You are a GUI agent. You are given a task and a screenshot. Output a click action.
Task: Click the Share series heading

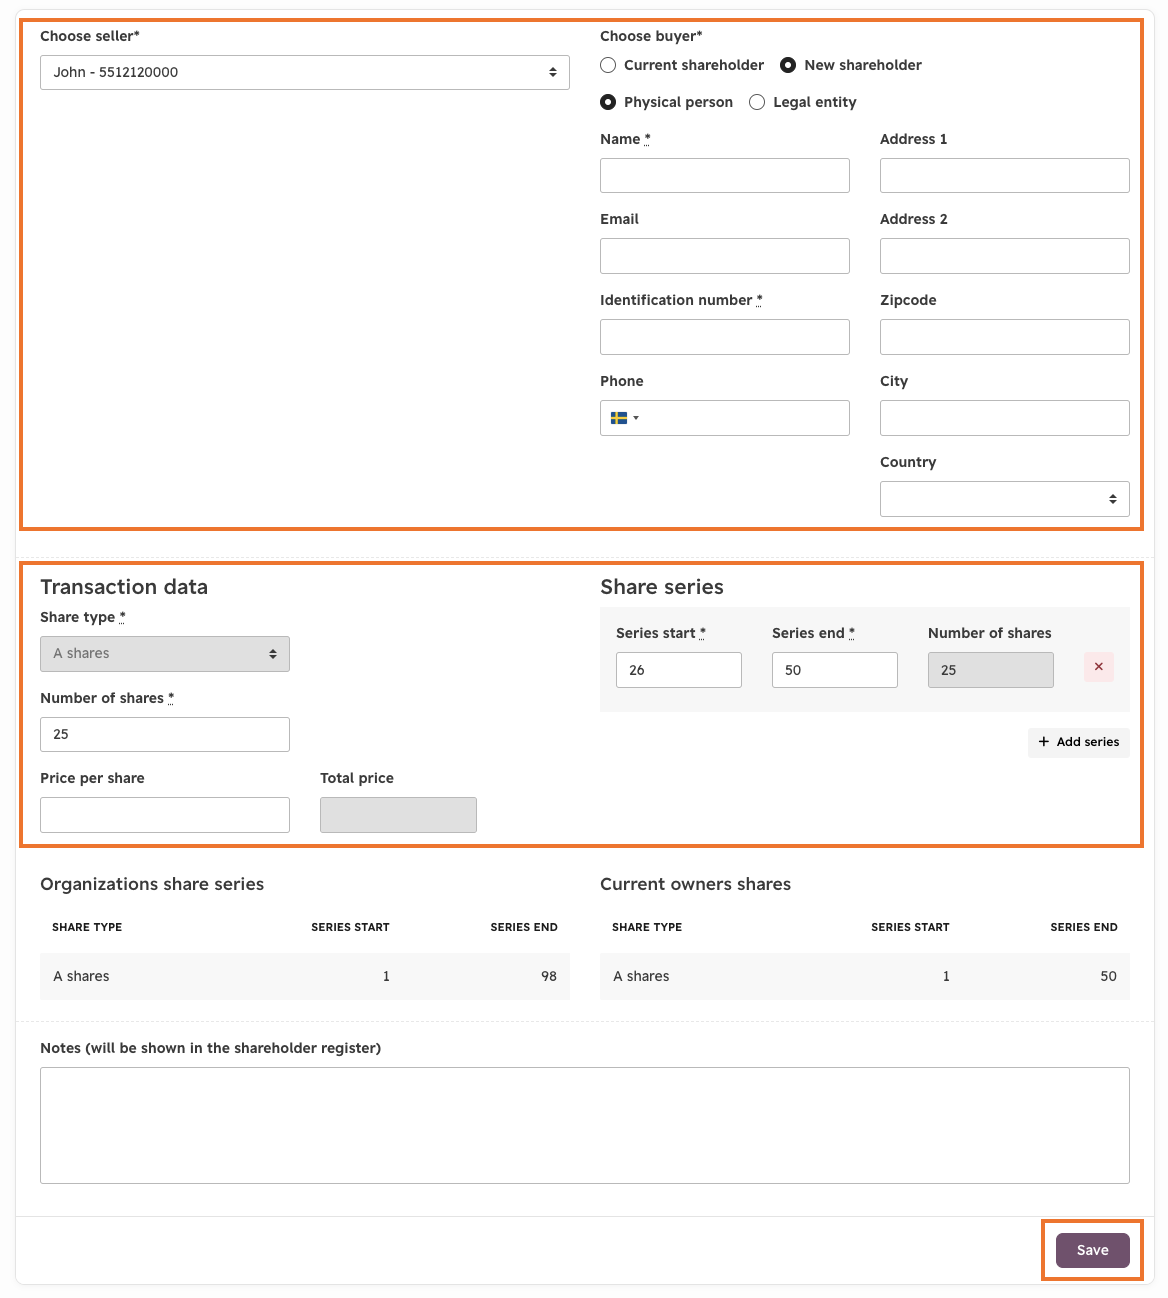(662, 587)
